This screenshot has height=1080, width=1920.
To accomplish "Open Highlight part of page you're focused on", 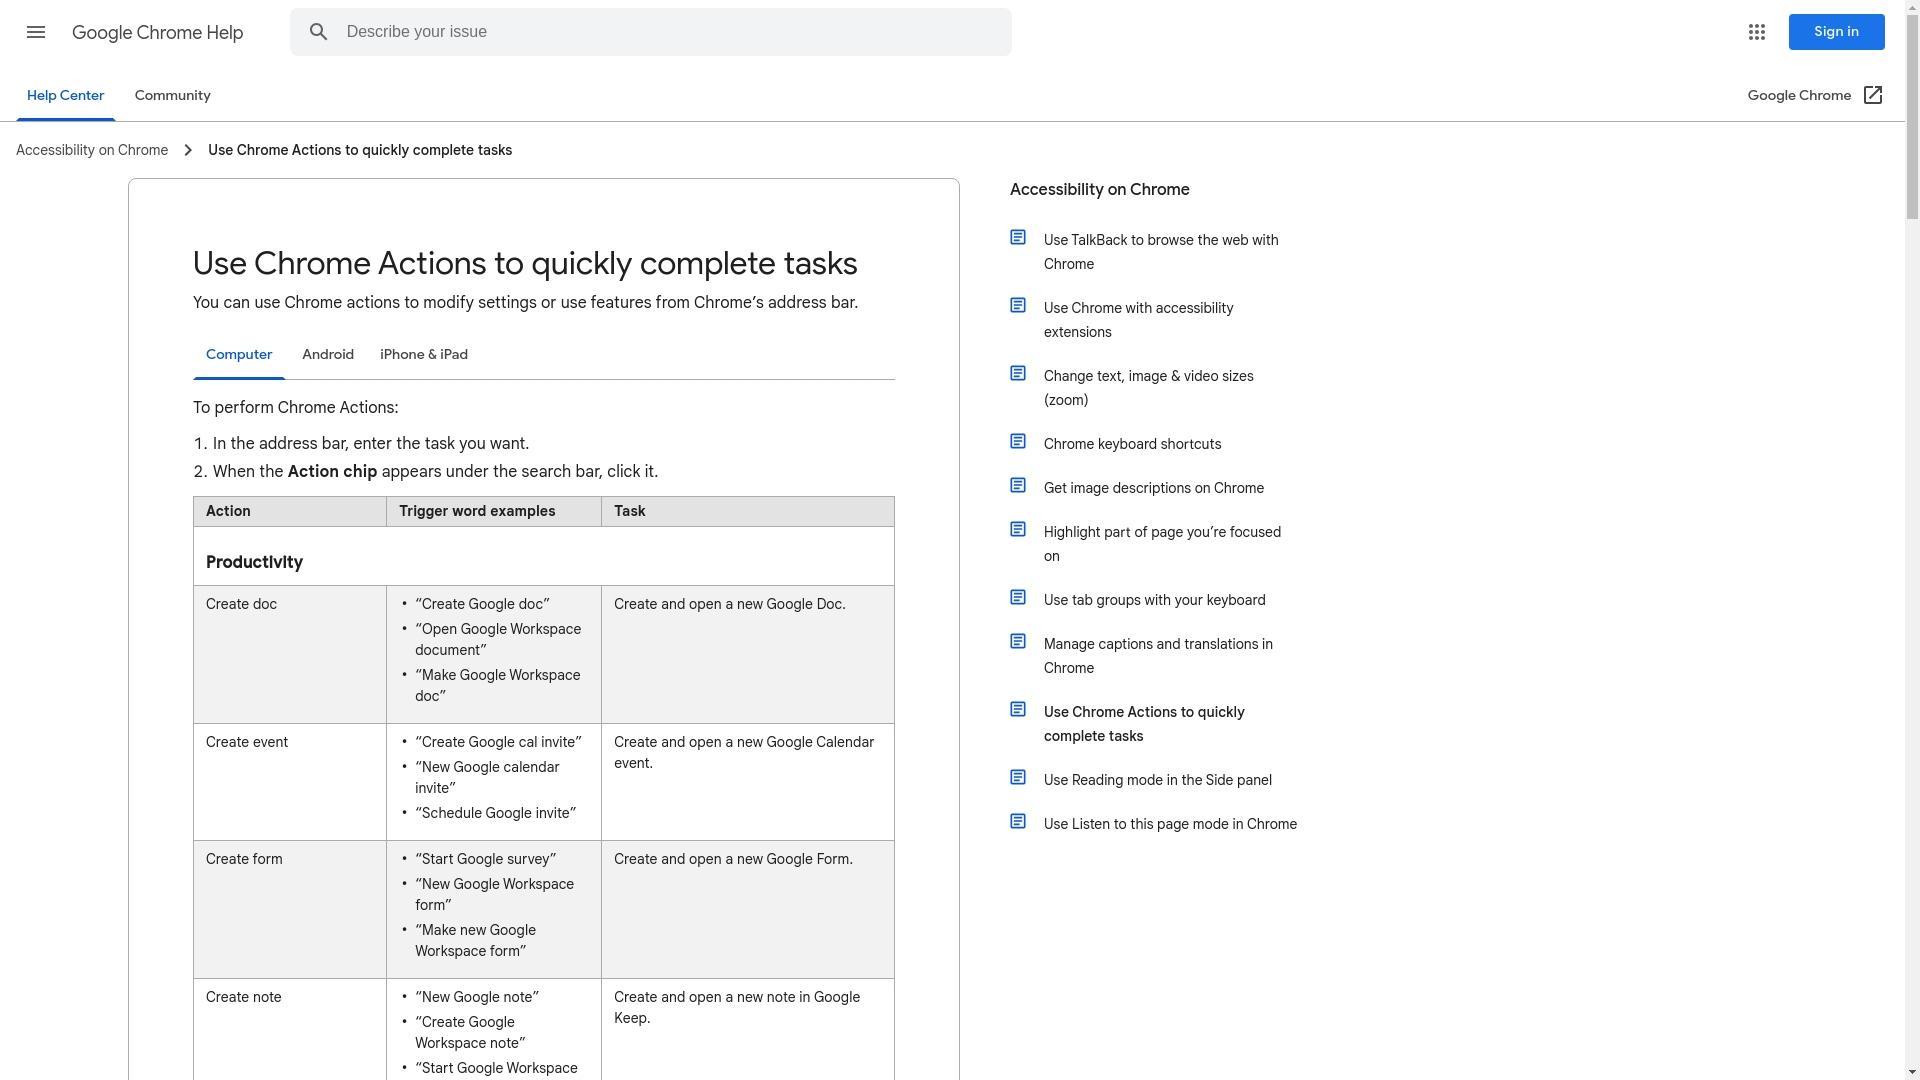I will pos(1162,544).
